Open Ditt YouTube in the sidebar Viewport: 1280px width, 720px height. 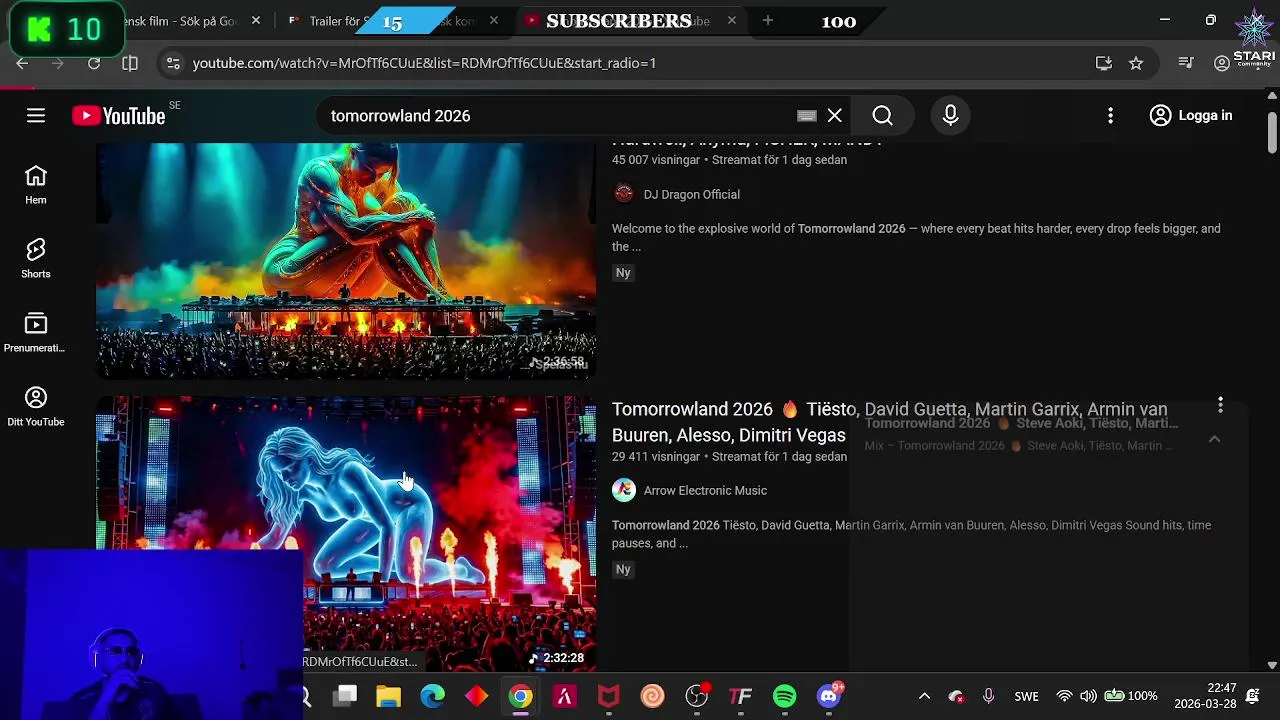(36, 407)
